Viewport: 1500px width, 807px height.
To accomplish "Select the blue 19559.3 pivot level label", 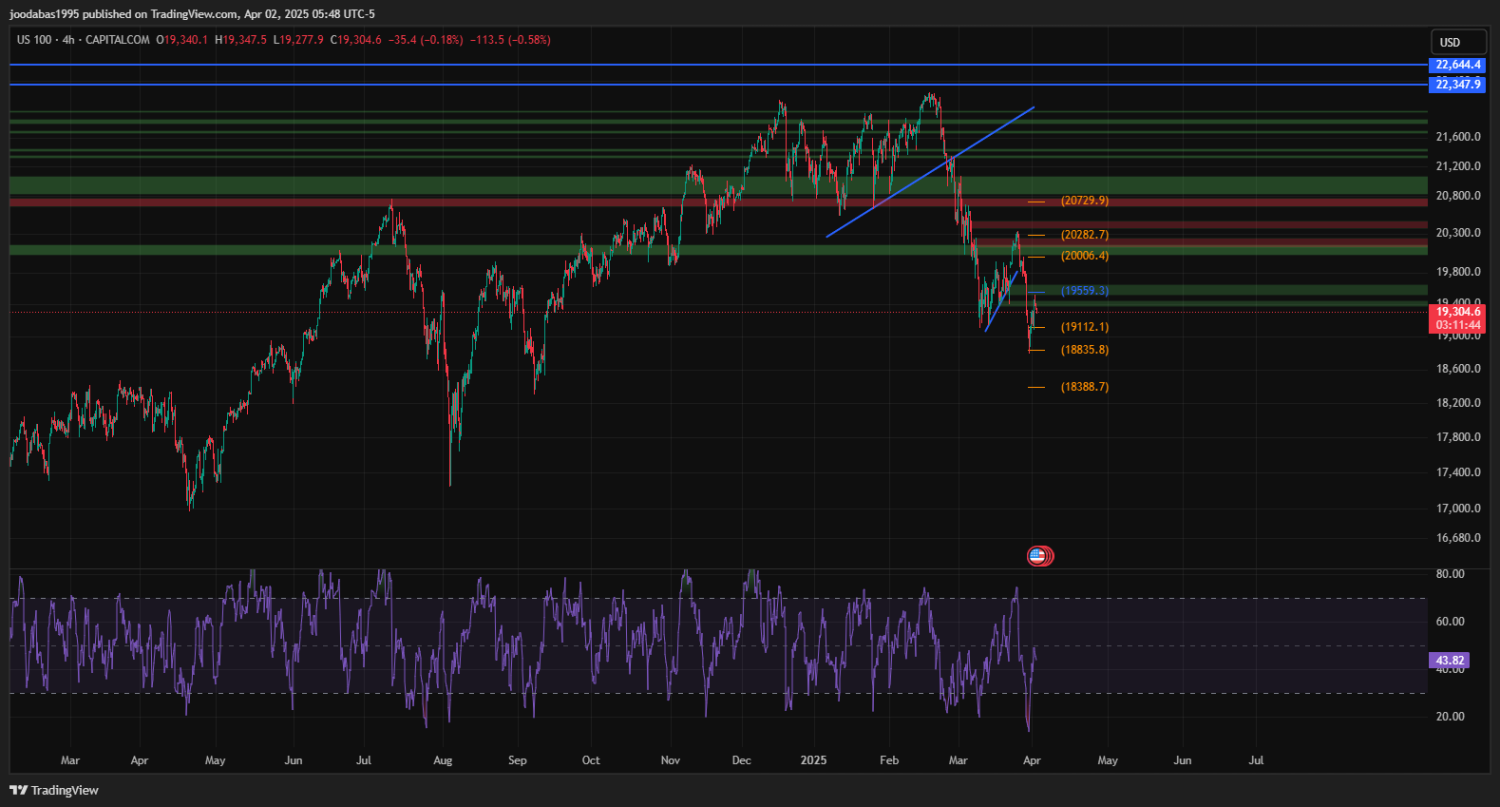I will coord(1084,291).
